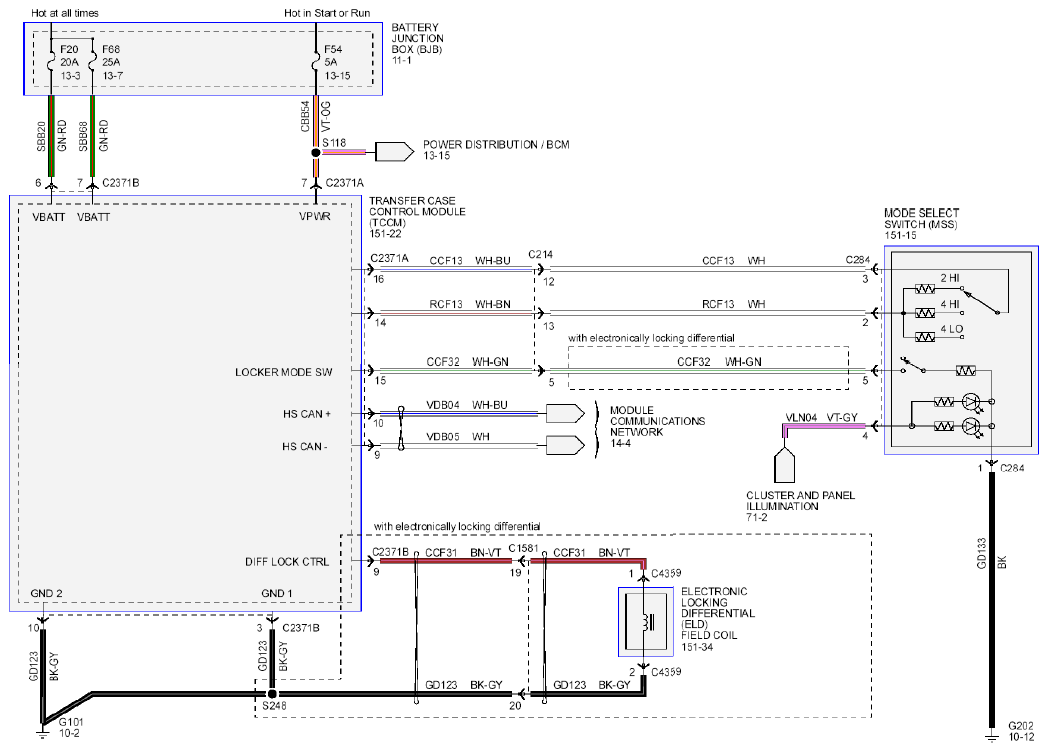Click the "G101 10-2" ground label
This screenshot has height=752, width=1048.
coord(70,727)
